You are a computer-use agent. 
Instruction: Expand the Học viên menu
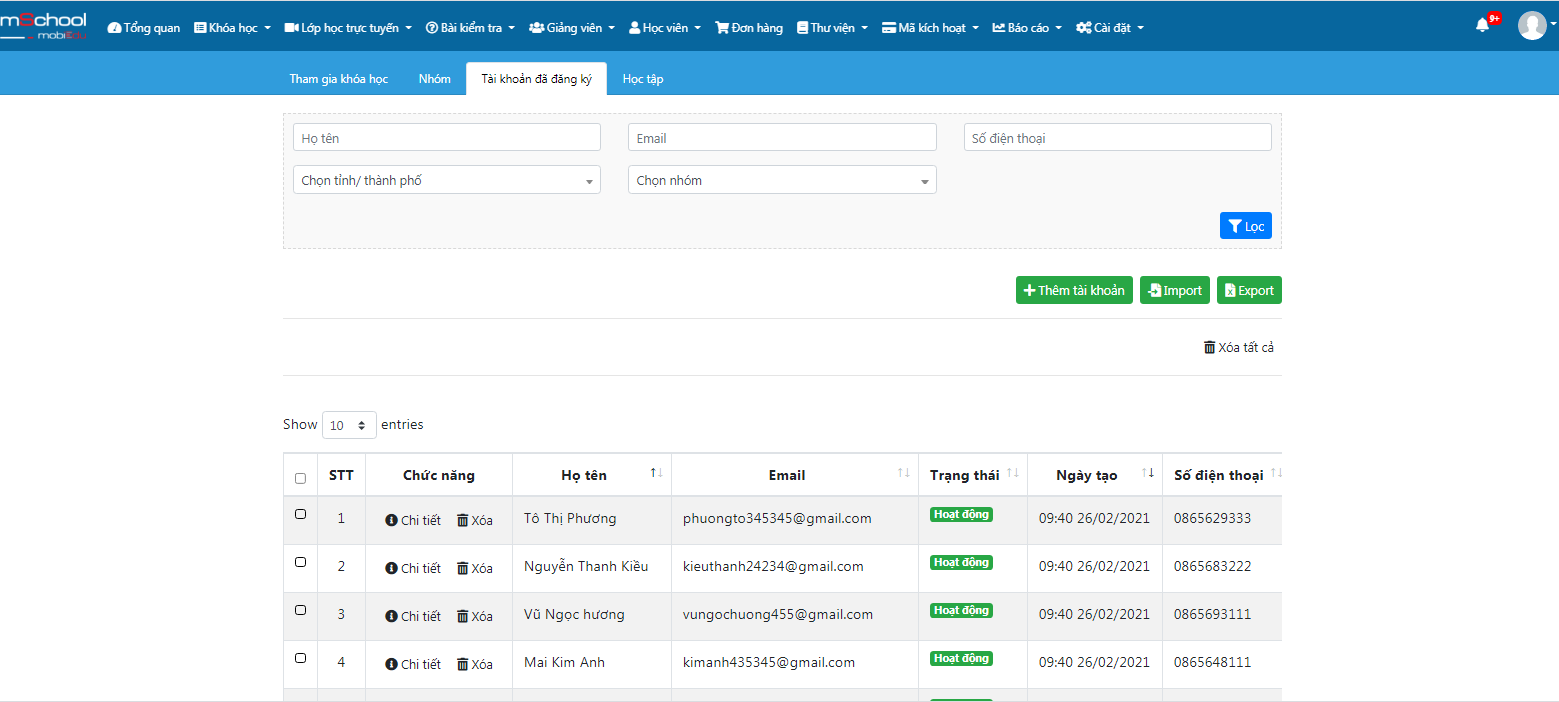[x=665, y=28]
